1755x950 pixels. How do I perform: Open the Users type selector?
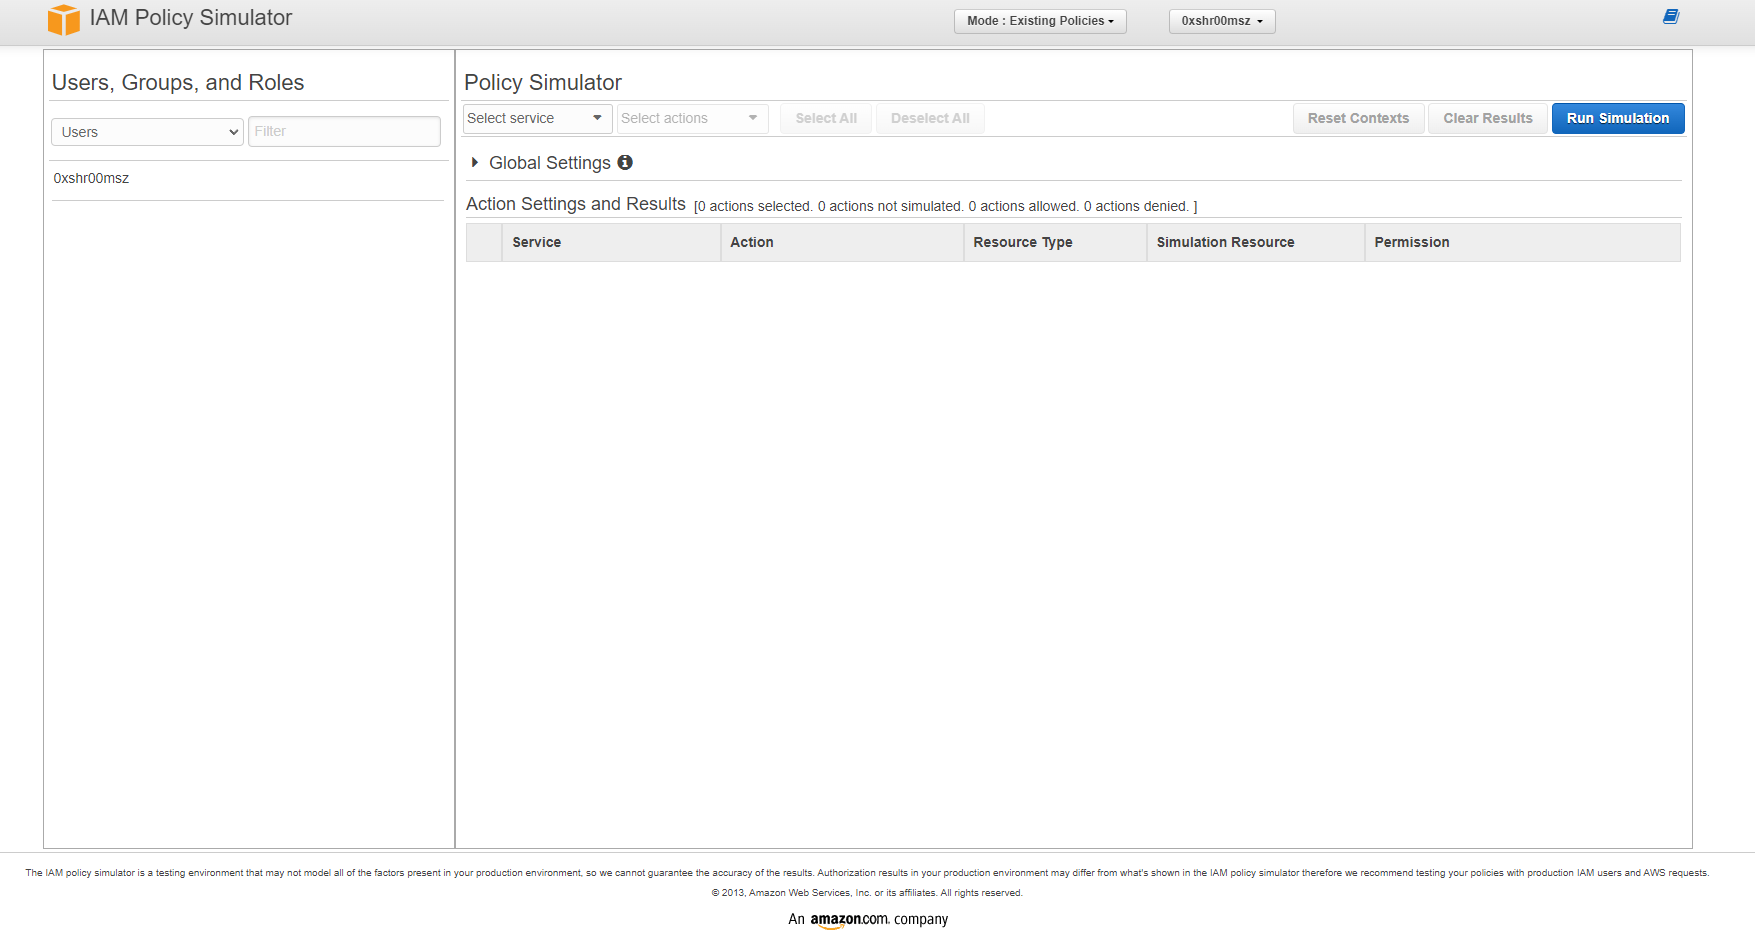(x=147, y=132)
